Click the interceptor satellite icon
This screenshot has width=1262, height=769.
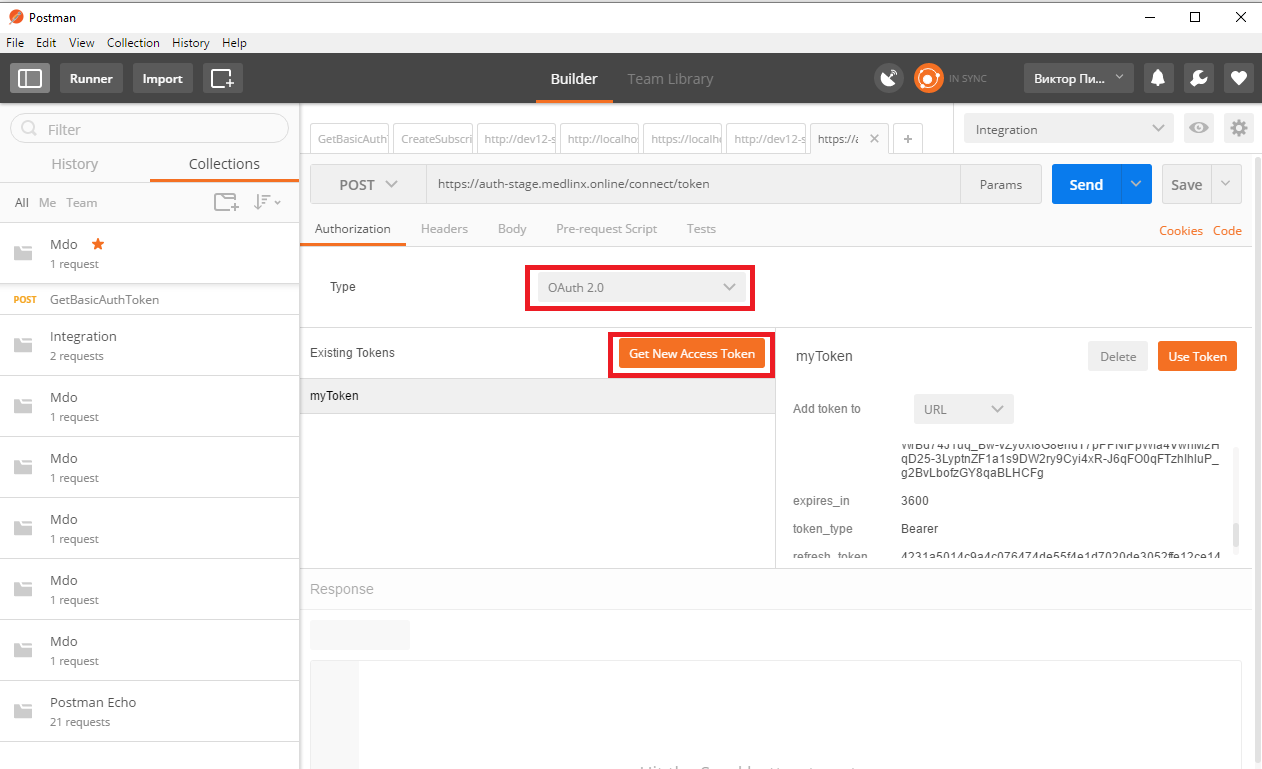point(888,78)
